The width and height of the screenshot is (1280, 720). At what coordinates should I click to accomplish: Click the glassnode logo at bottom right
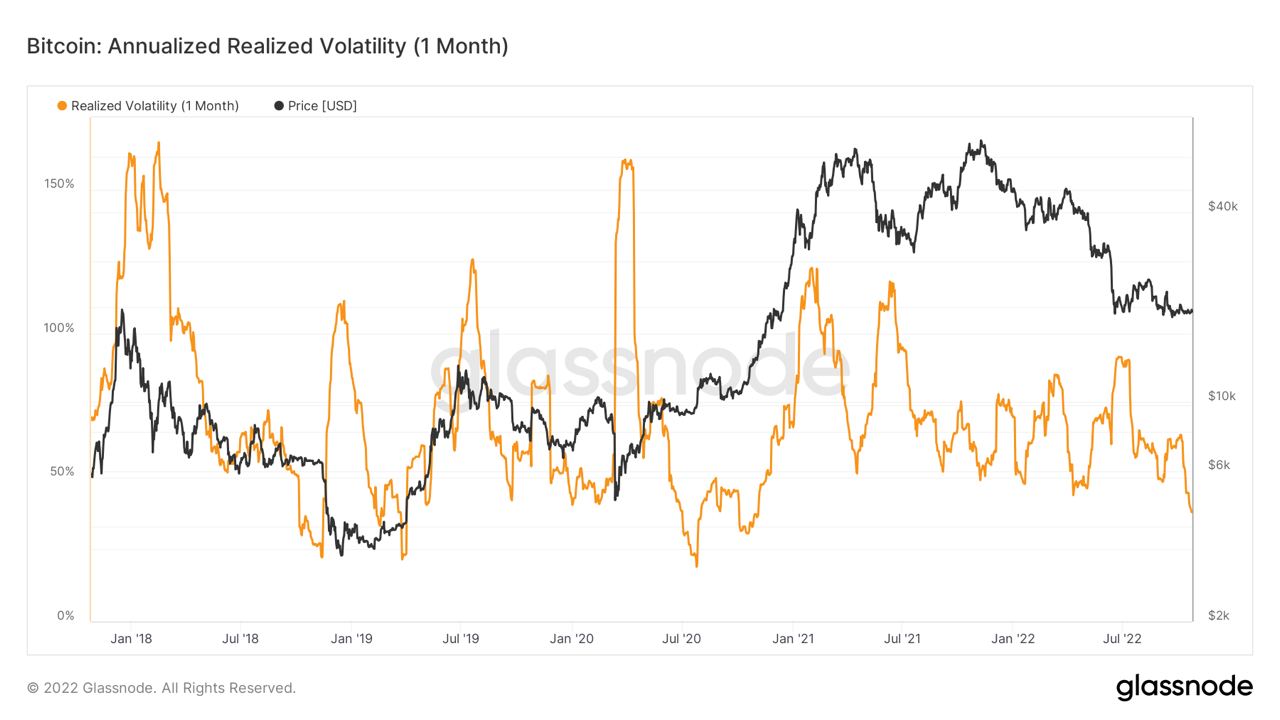pyautogui.click(x=1184, y=687)
